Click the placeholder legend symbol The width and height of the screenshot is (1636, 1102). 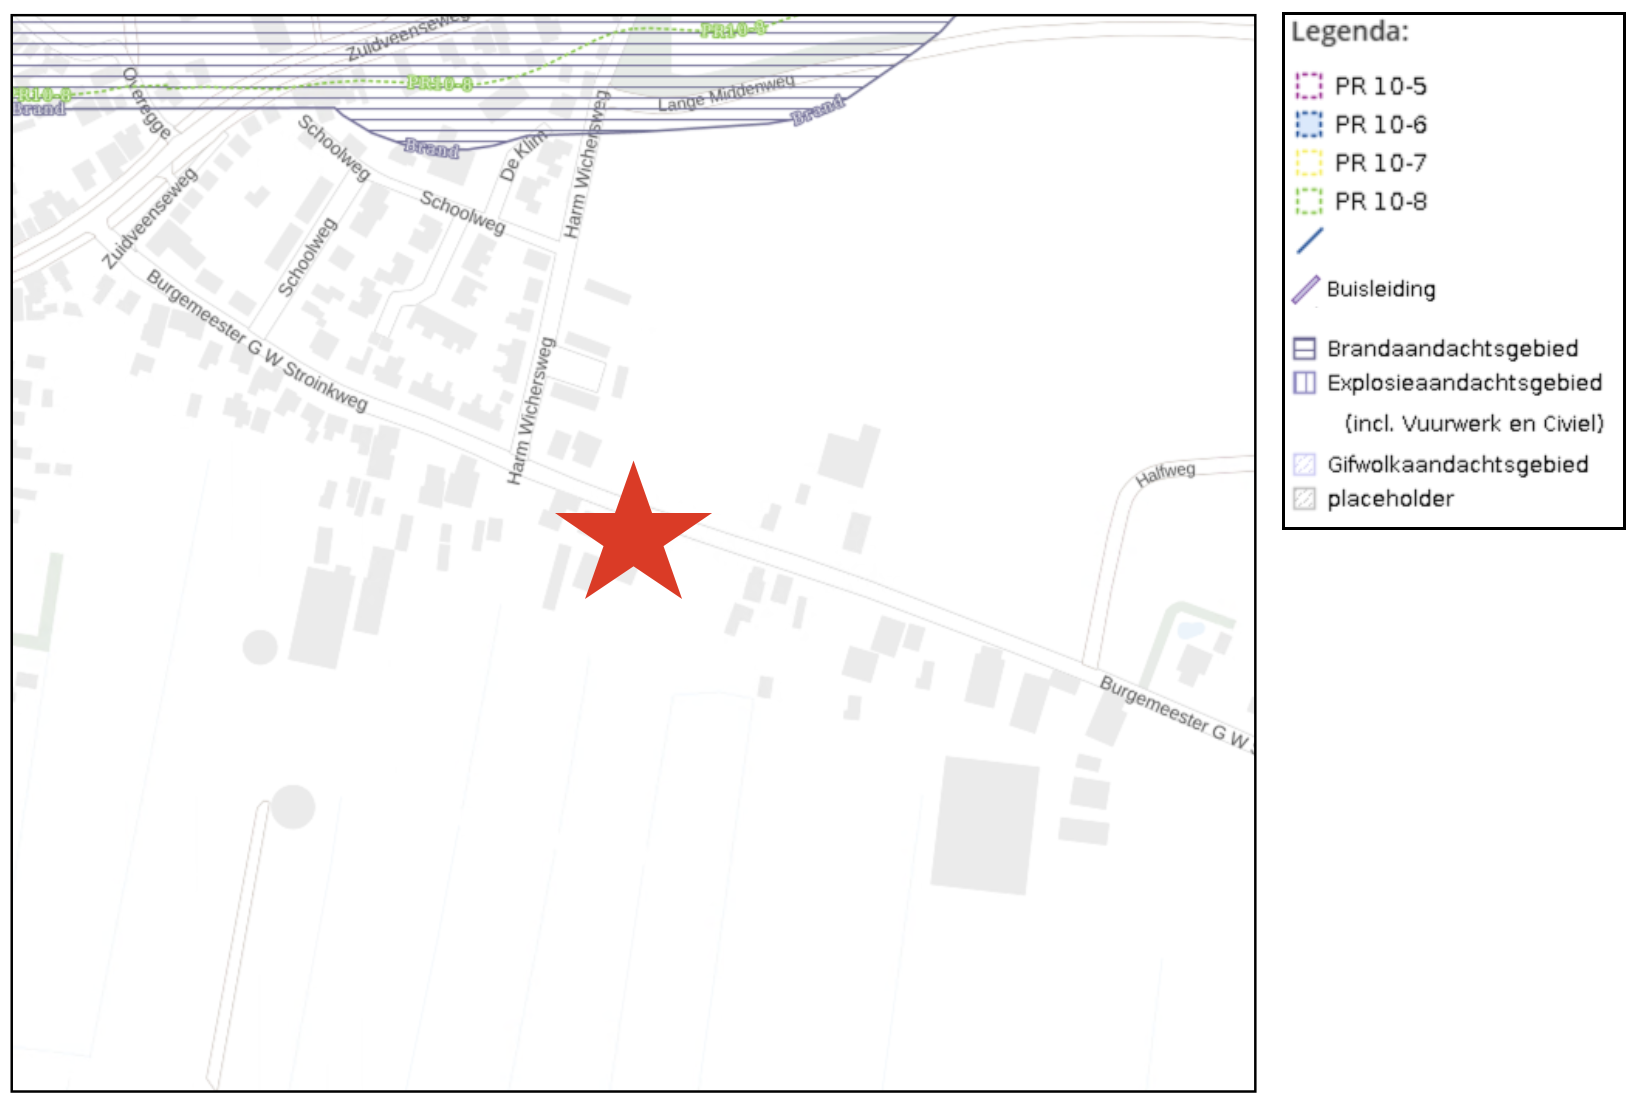pos(1304,498)
